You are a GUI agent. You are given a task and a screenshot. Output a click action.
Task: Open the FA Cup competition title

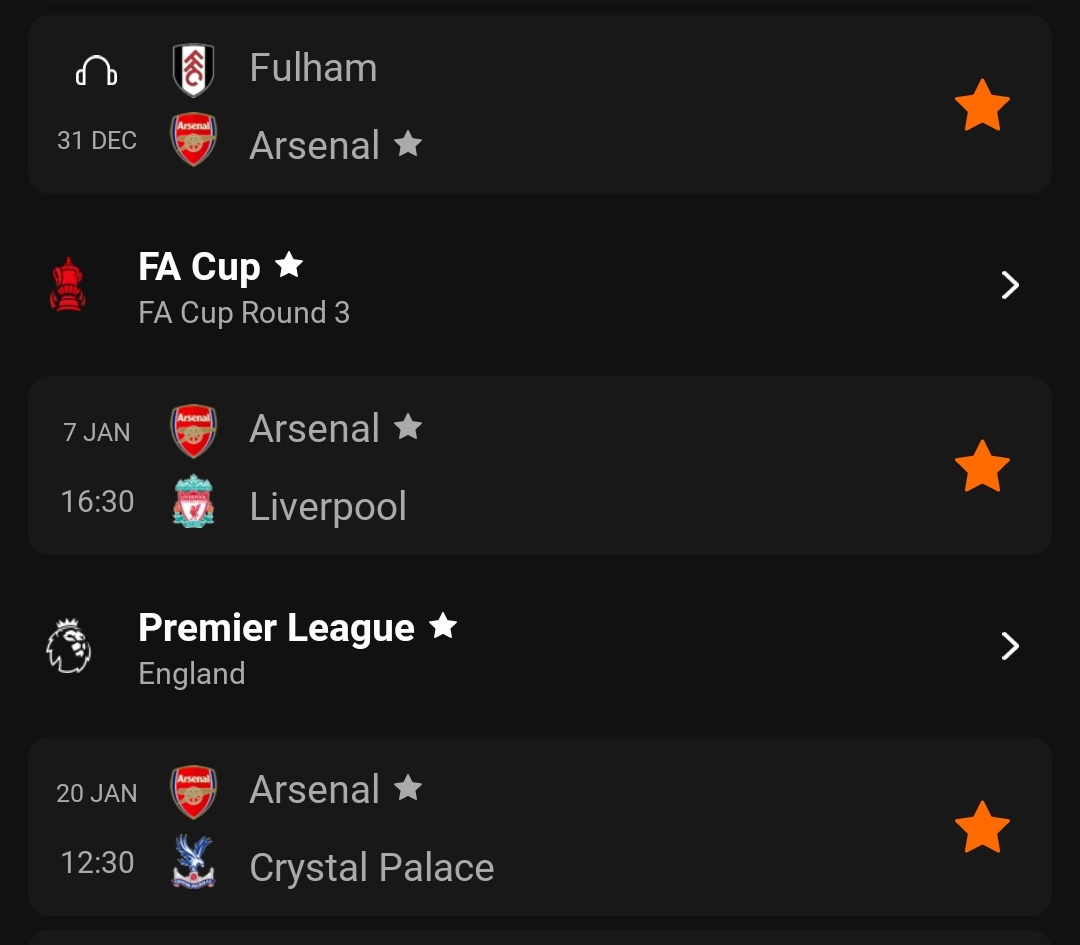[199, 267]
